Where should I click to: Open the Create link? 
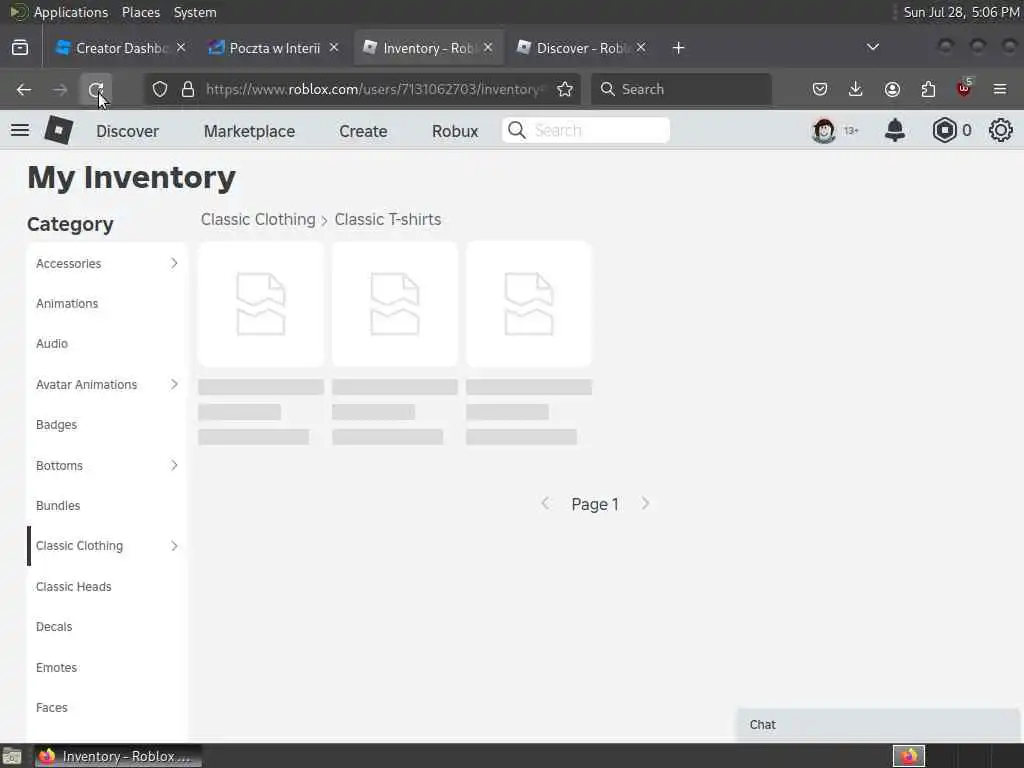(363, 131)
